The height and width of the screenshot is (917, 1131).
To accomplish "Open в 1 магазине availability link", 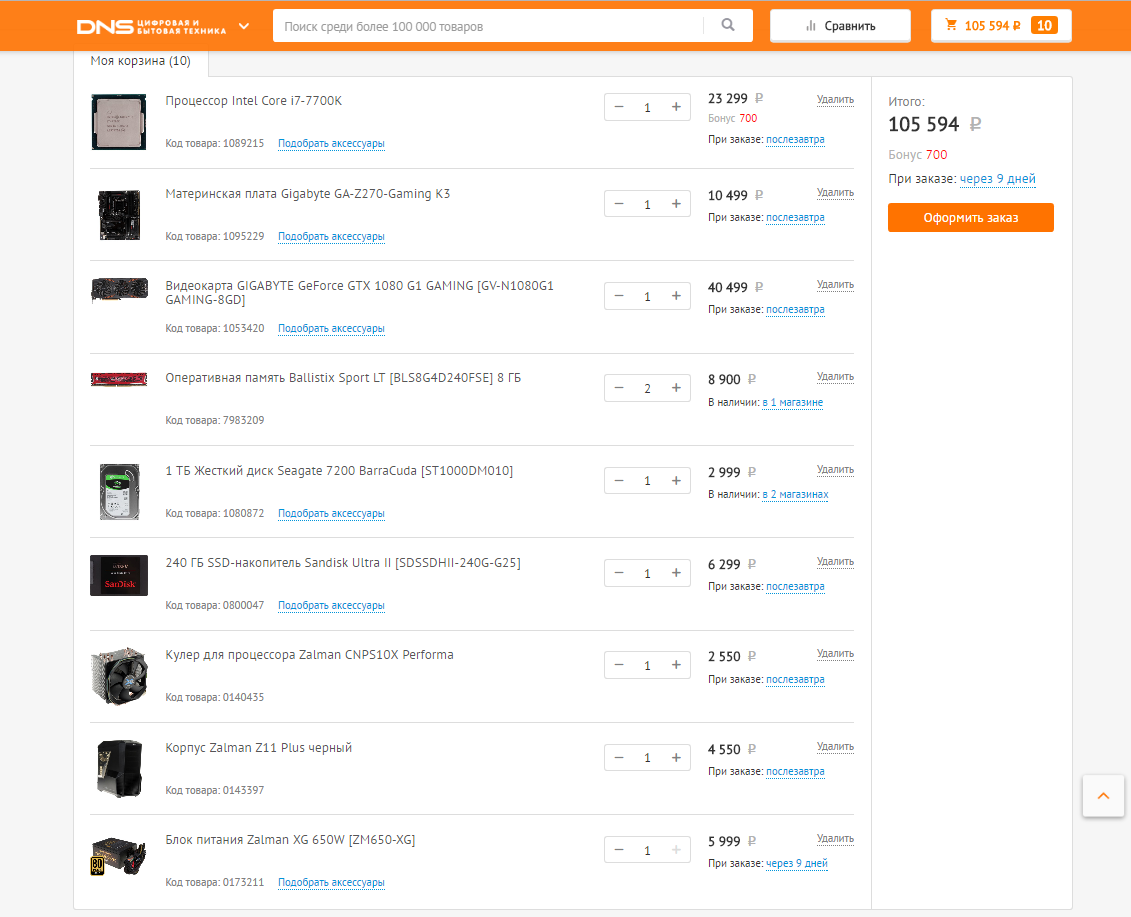I will tap(793, 403).
